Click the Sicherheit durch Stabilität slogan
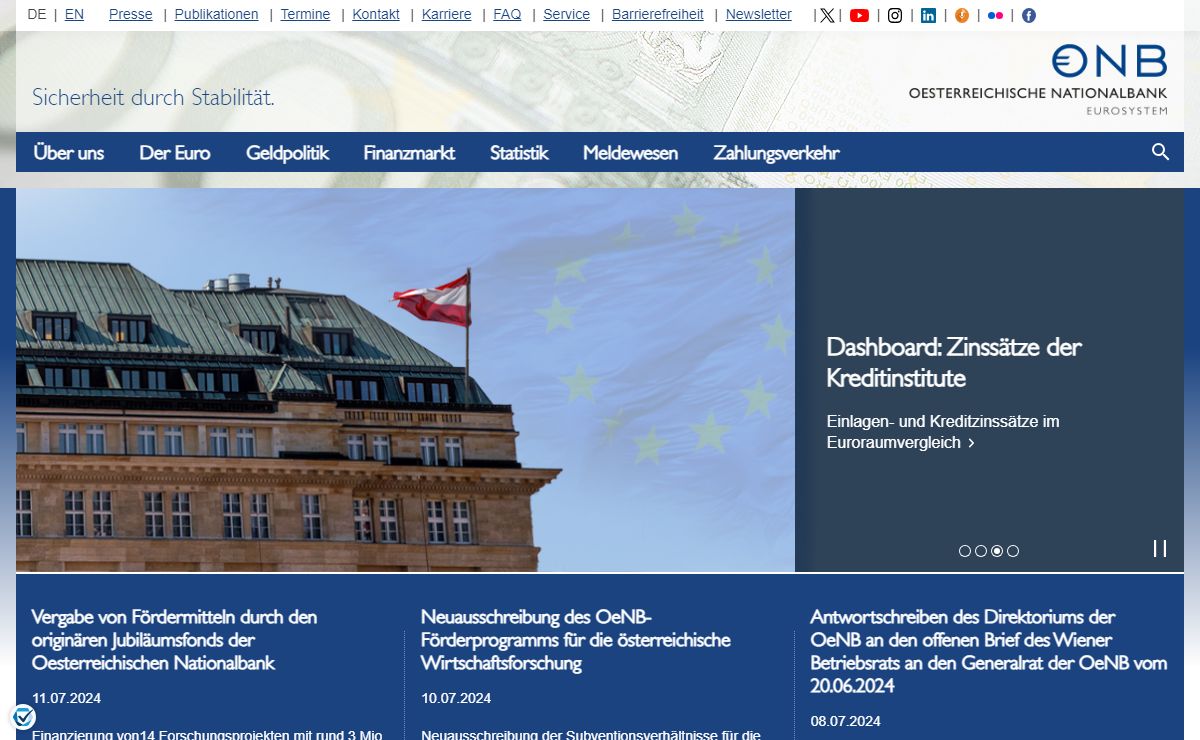The height and width of the screenshot is (740, 1200). [153, 97]
